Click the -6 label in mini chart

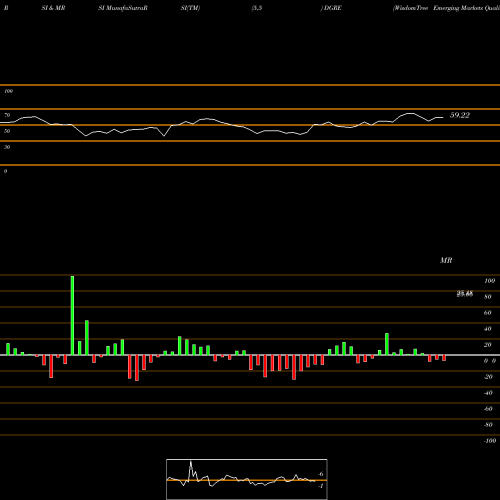click(x=320, y=474)
